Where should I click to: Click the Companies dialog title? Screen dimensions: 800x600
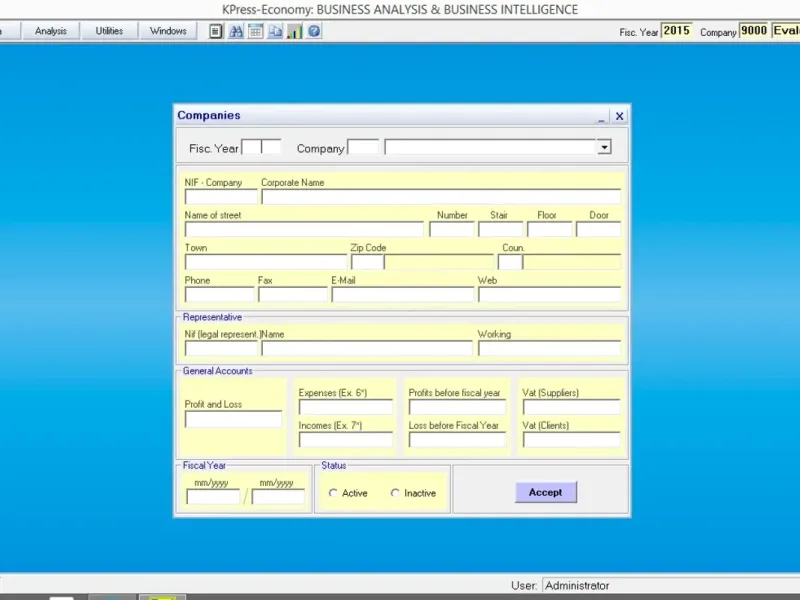coord(209,115)
